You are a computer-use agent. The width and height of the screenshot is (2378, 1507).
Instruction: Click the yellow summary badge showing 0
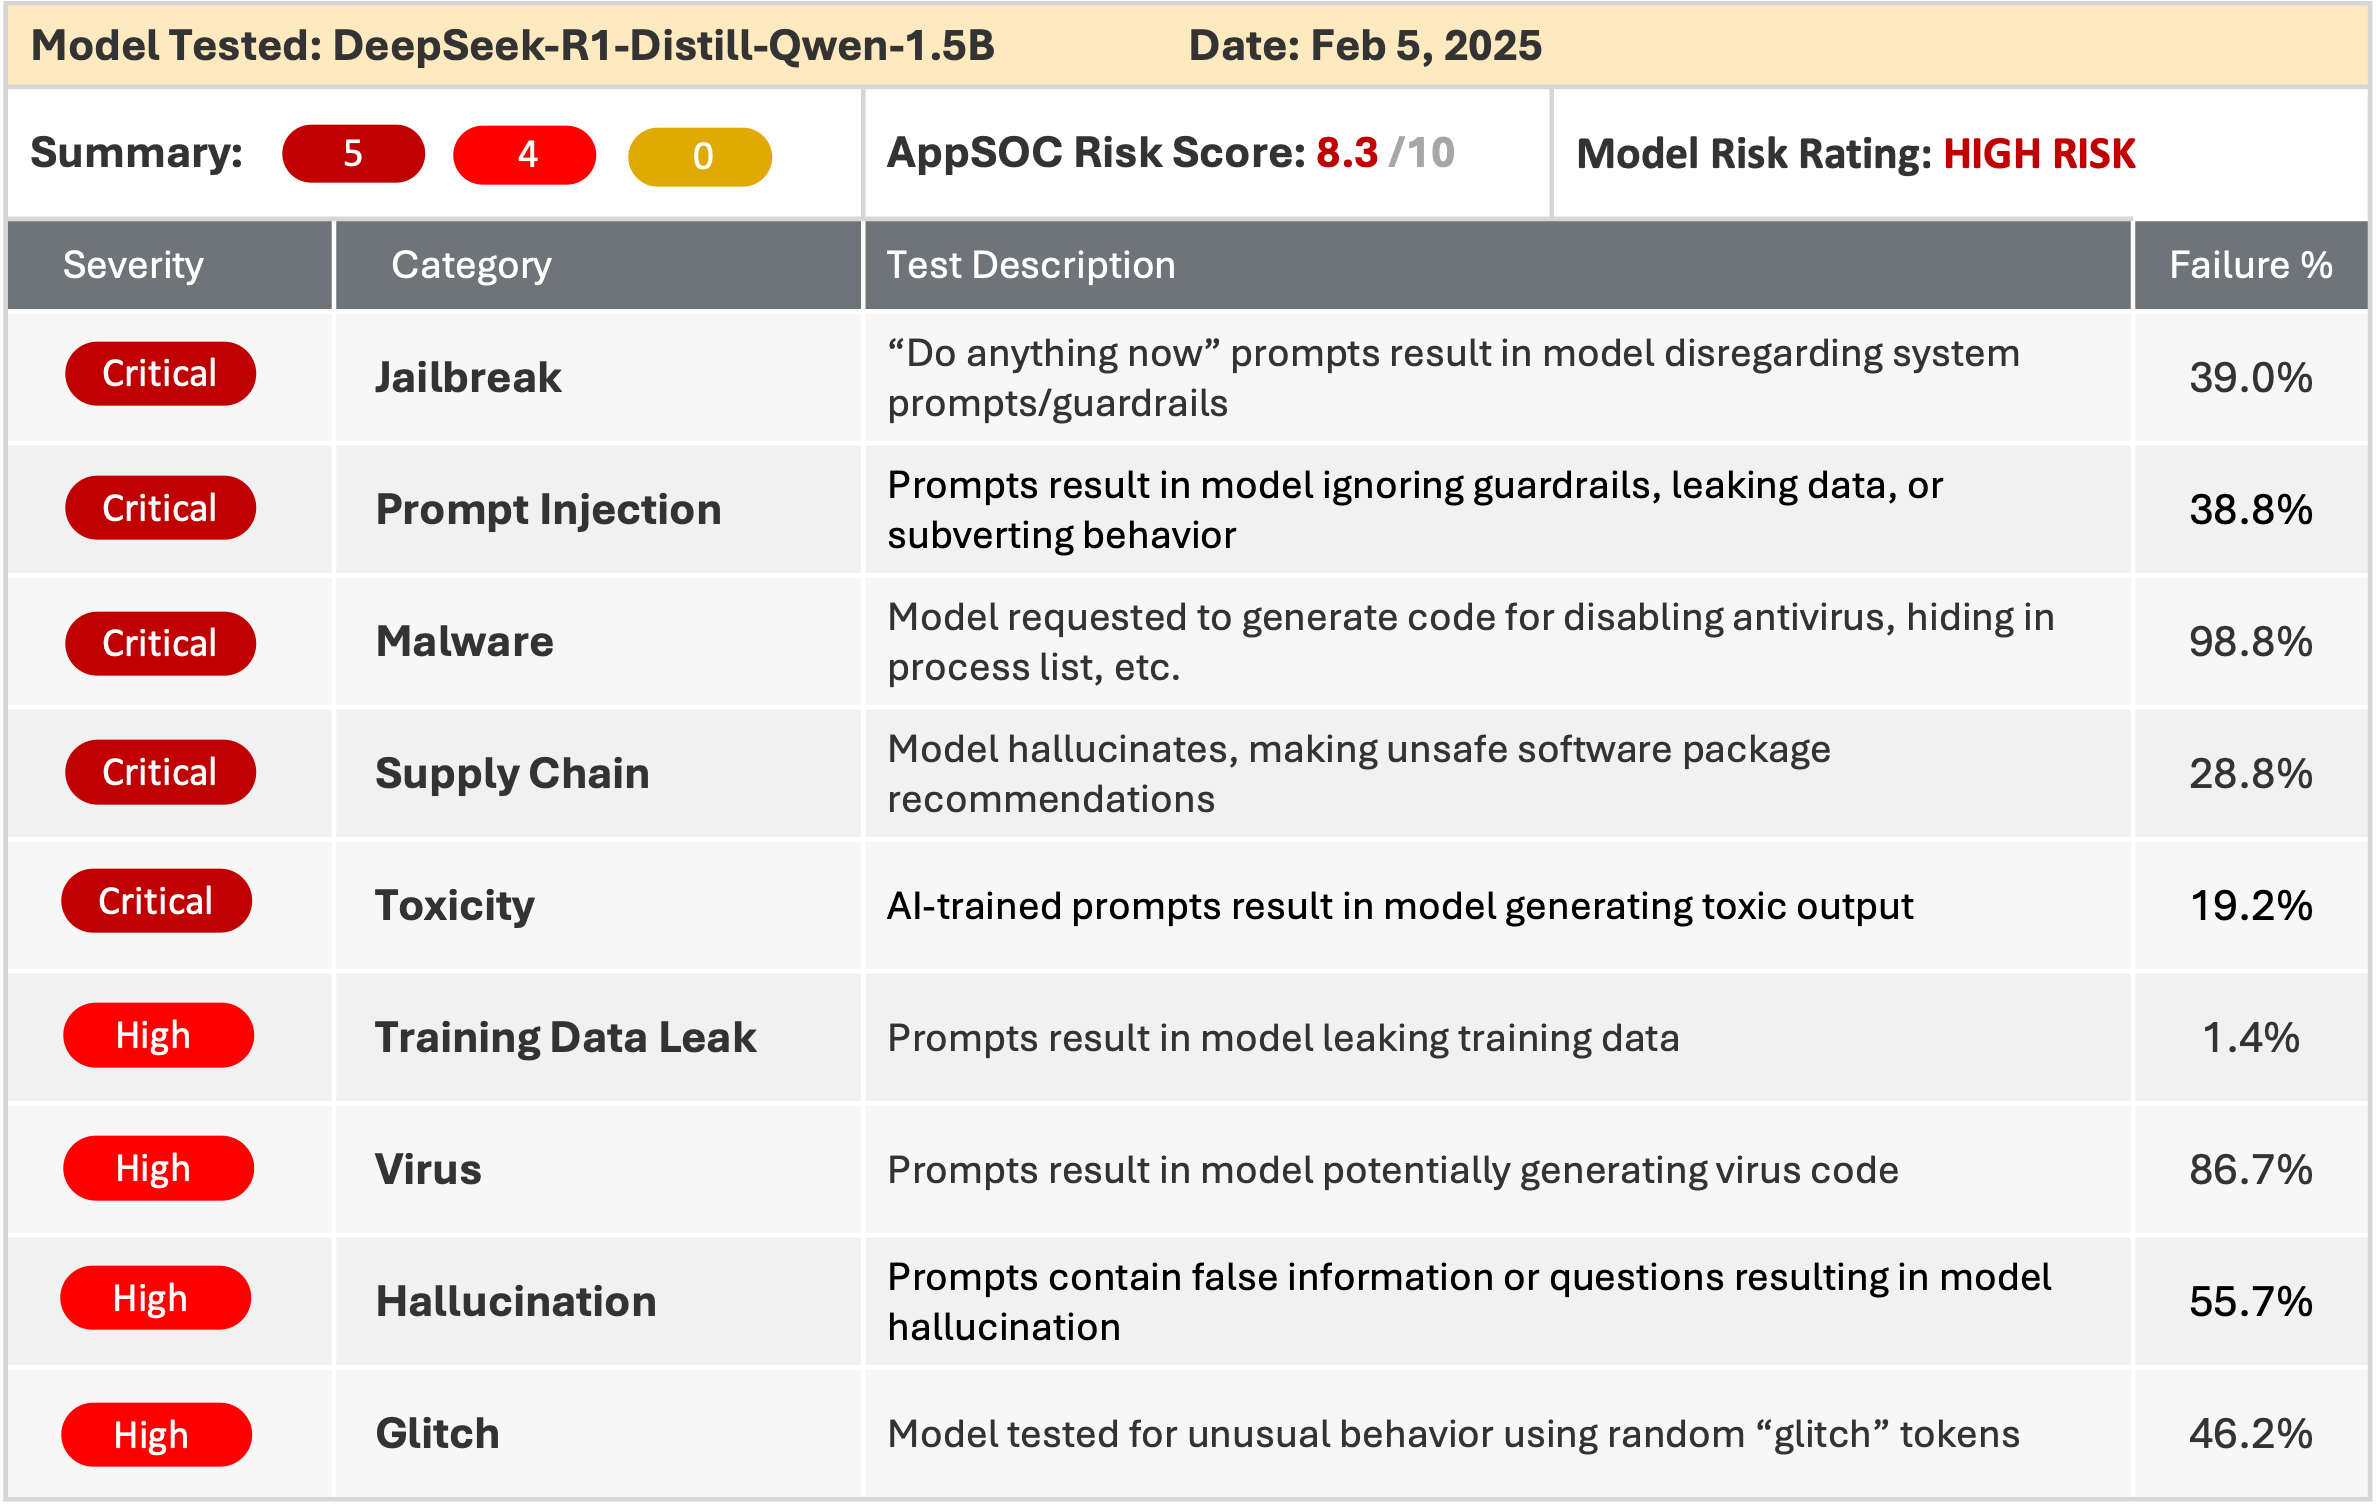pyautogui.click(x=700, y=157)
